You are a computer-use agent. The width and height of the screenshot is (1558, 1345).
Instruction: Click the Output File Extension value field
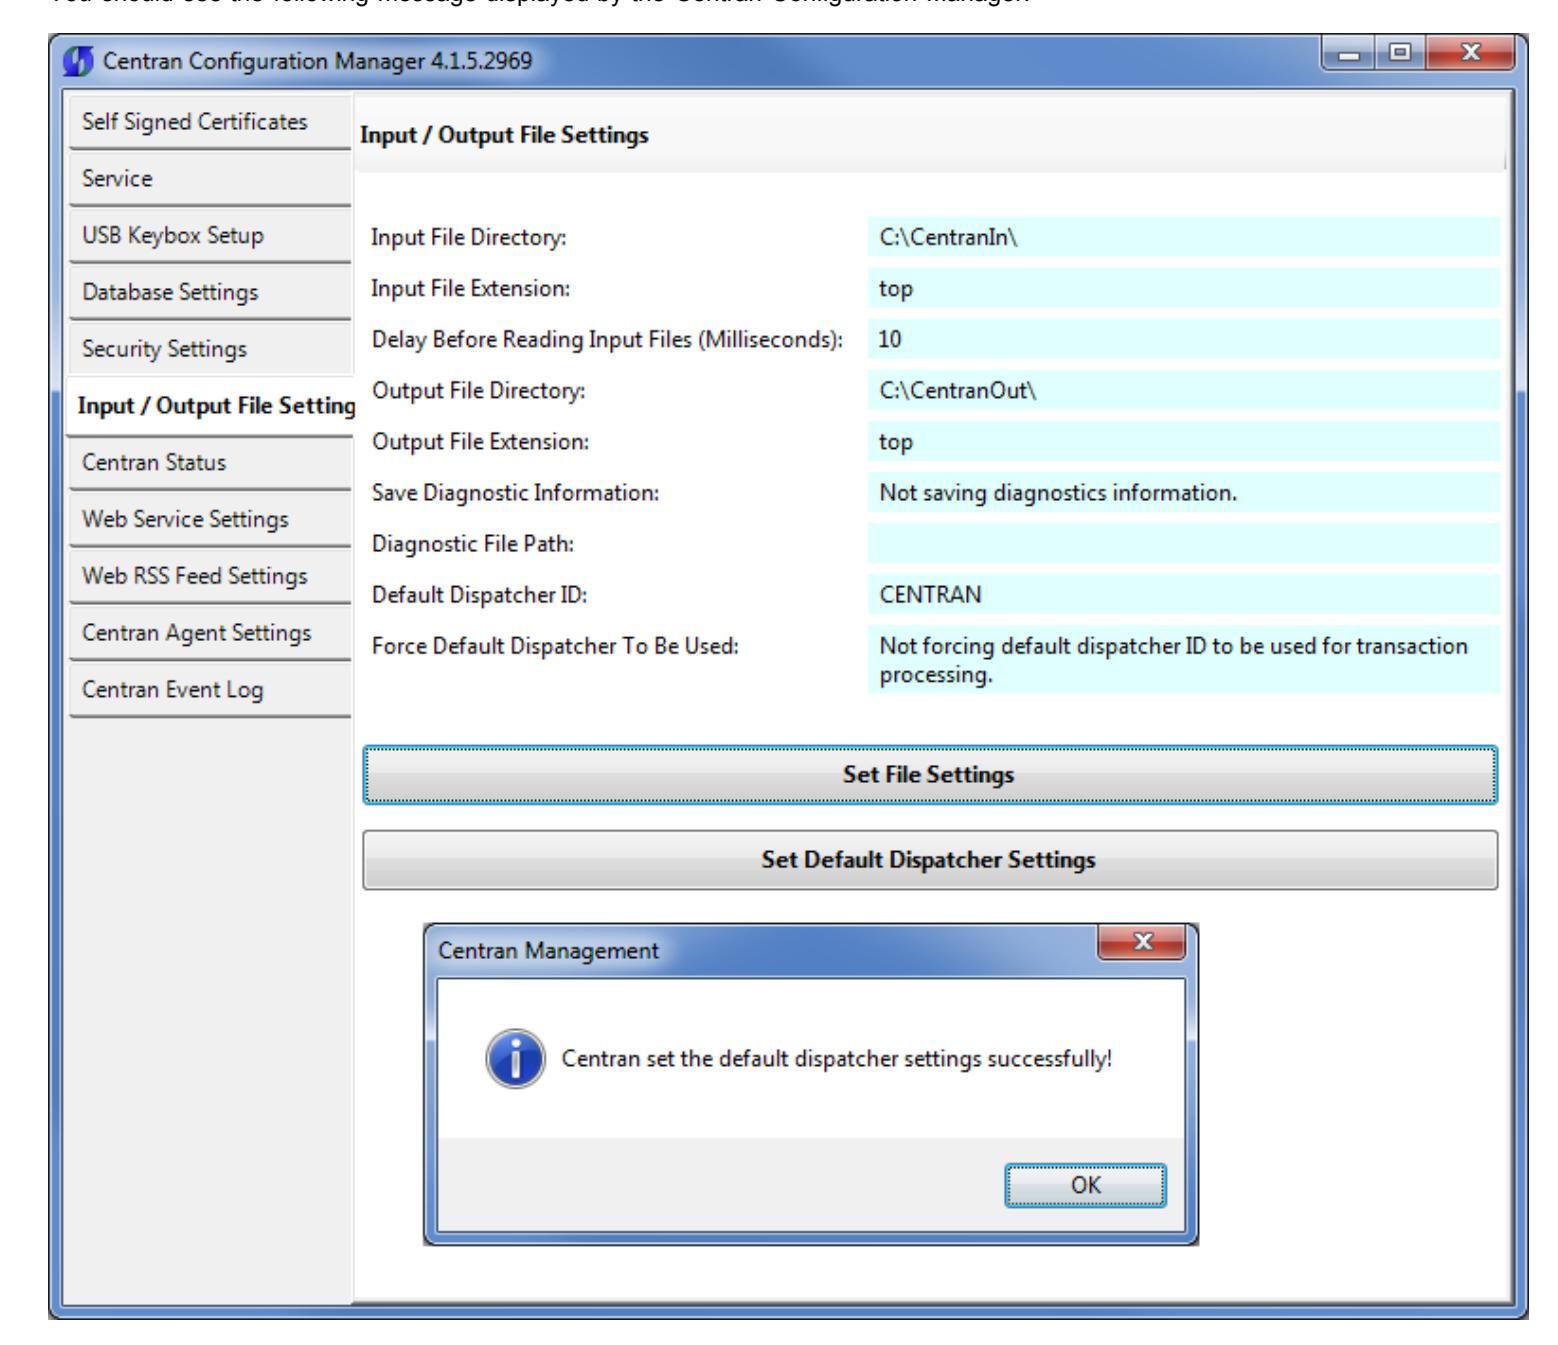click(1184, 442)
